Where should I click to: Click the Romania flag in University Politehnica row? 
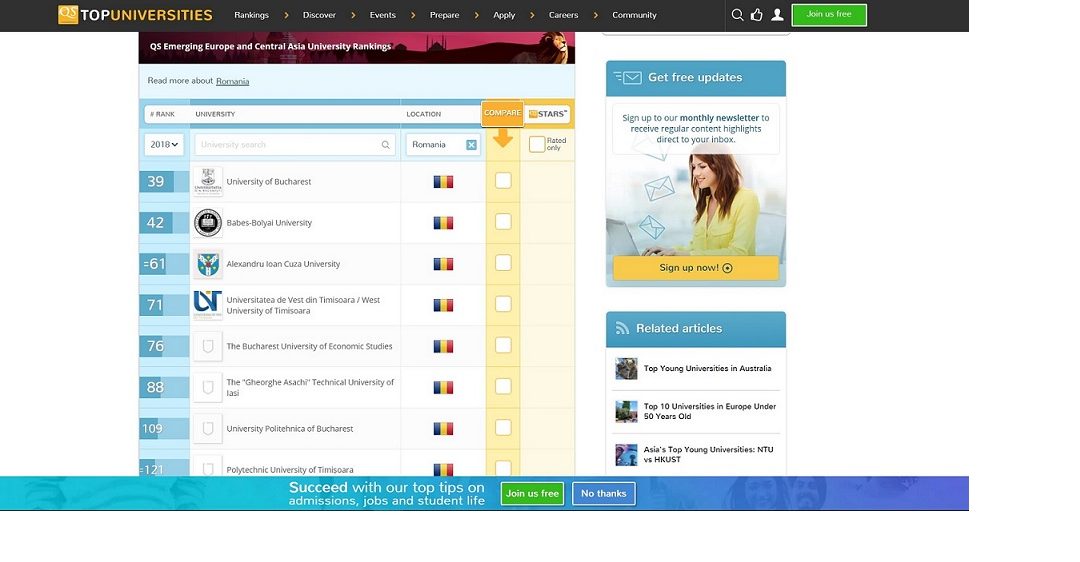click(x=444, y=428)
